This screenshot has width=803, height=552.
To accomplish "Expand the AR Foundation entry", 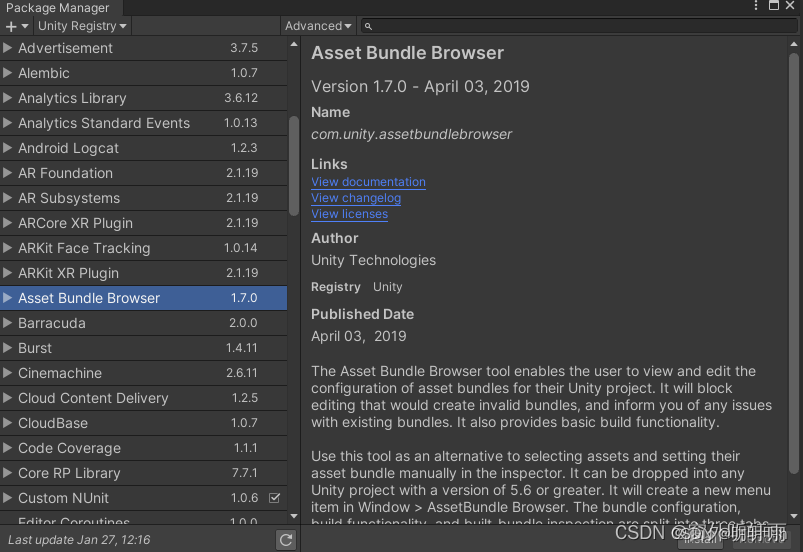I will (x=7, y=173).
